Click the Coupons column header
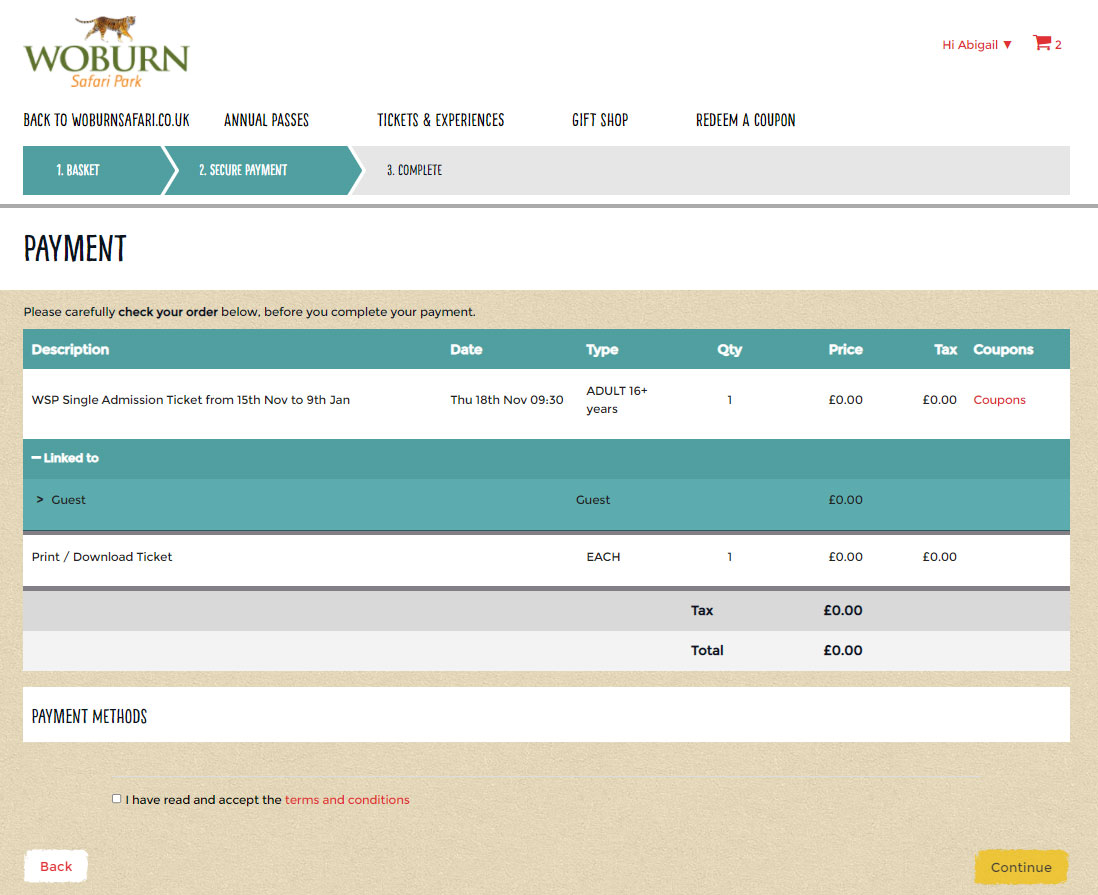1098x895 pixels. point(1003,349)
